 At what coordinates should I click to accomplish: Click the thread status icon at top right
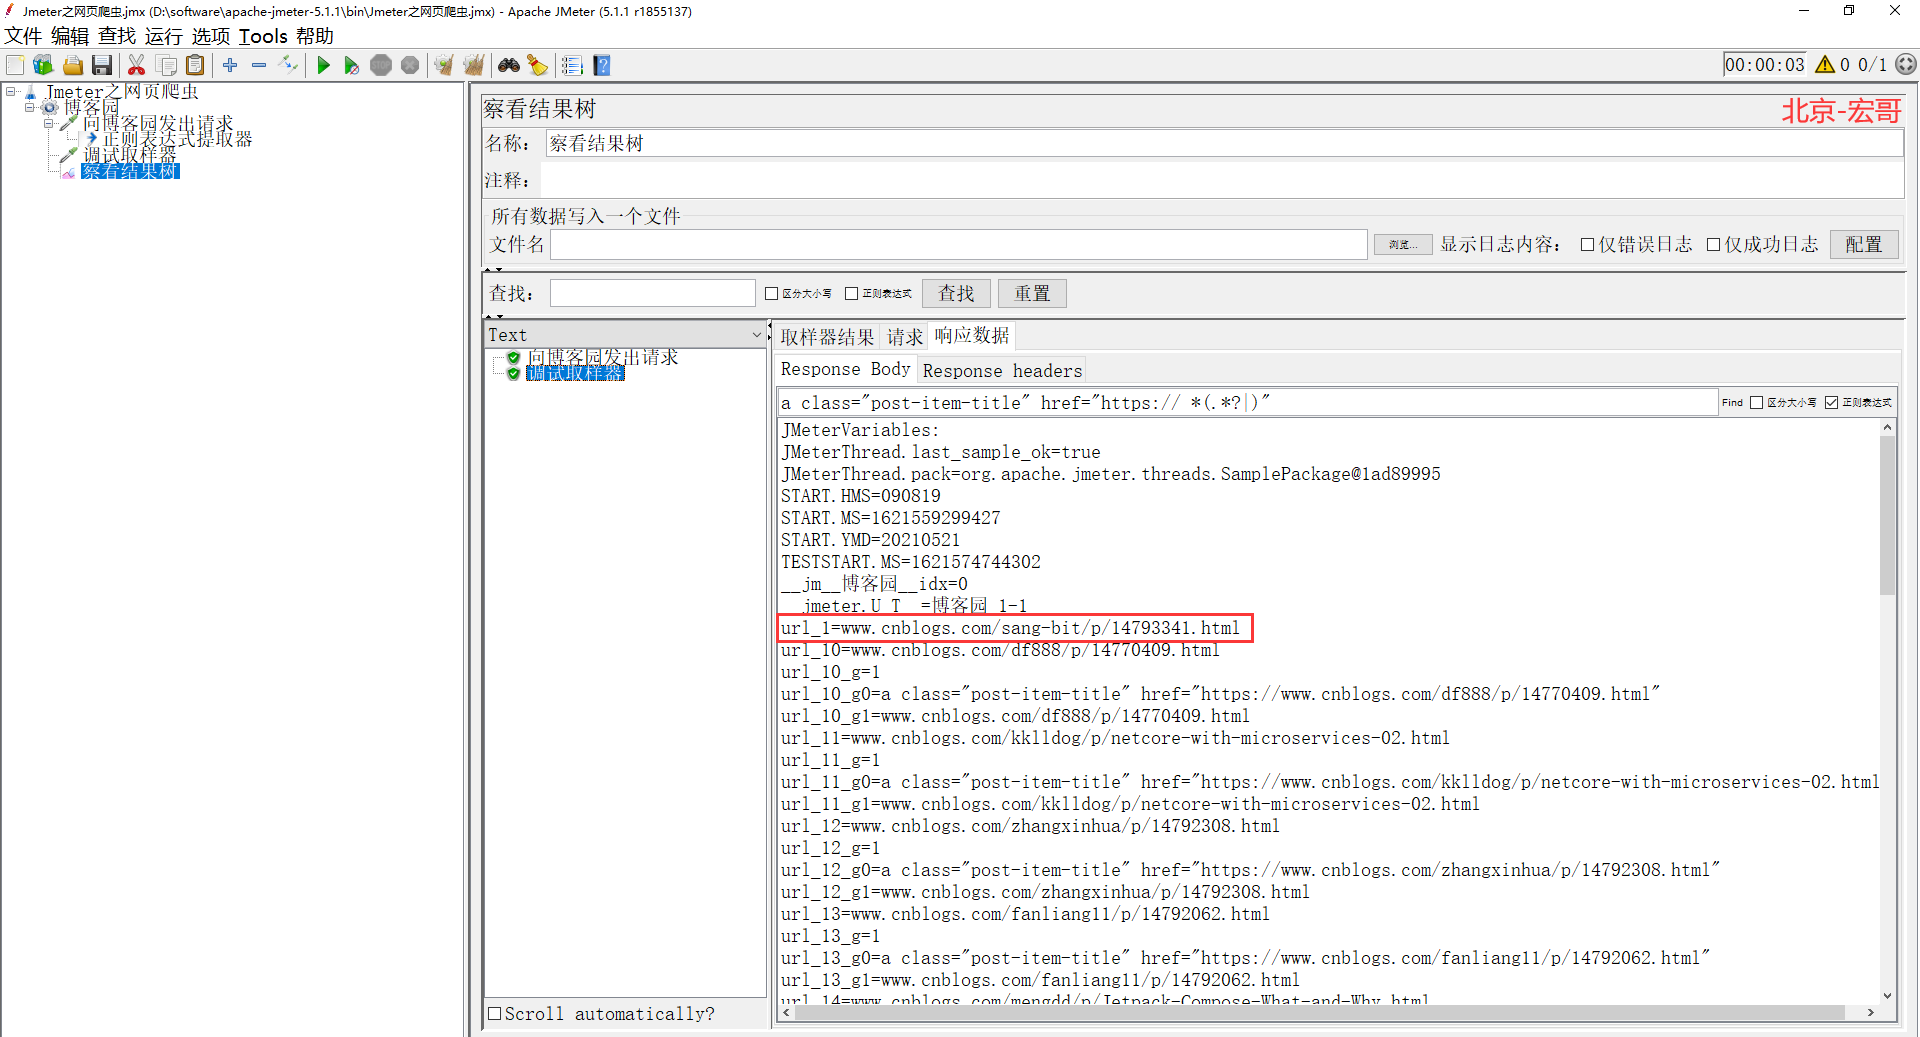(1906, 64)
